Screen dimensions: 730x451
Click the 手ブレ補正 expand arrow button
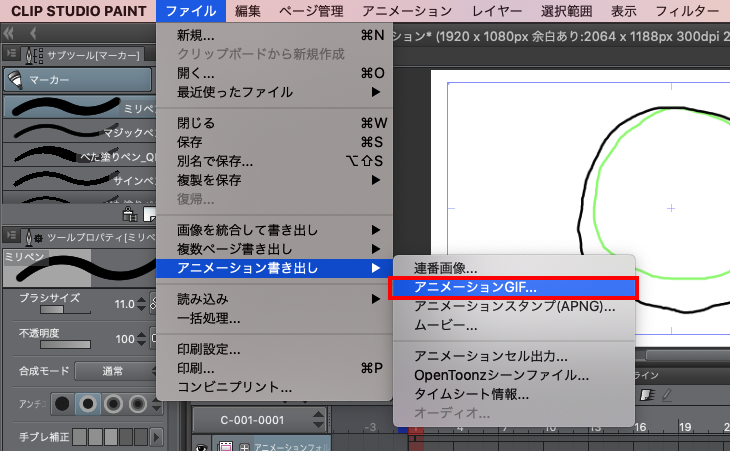click(x=157, y=437)
